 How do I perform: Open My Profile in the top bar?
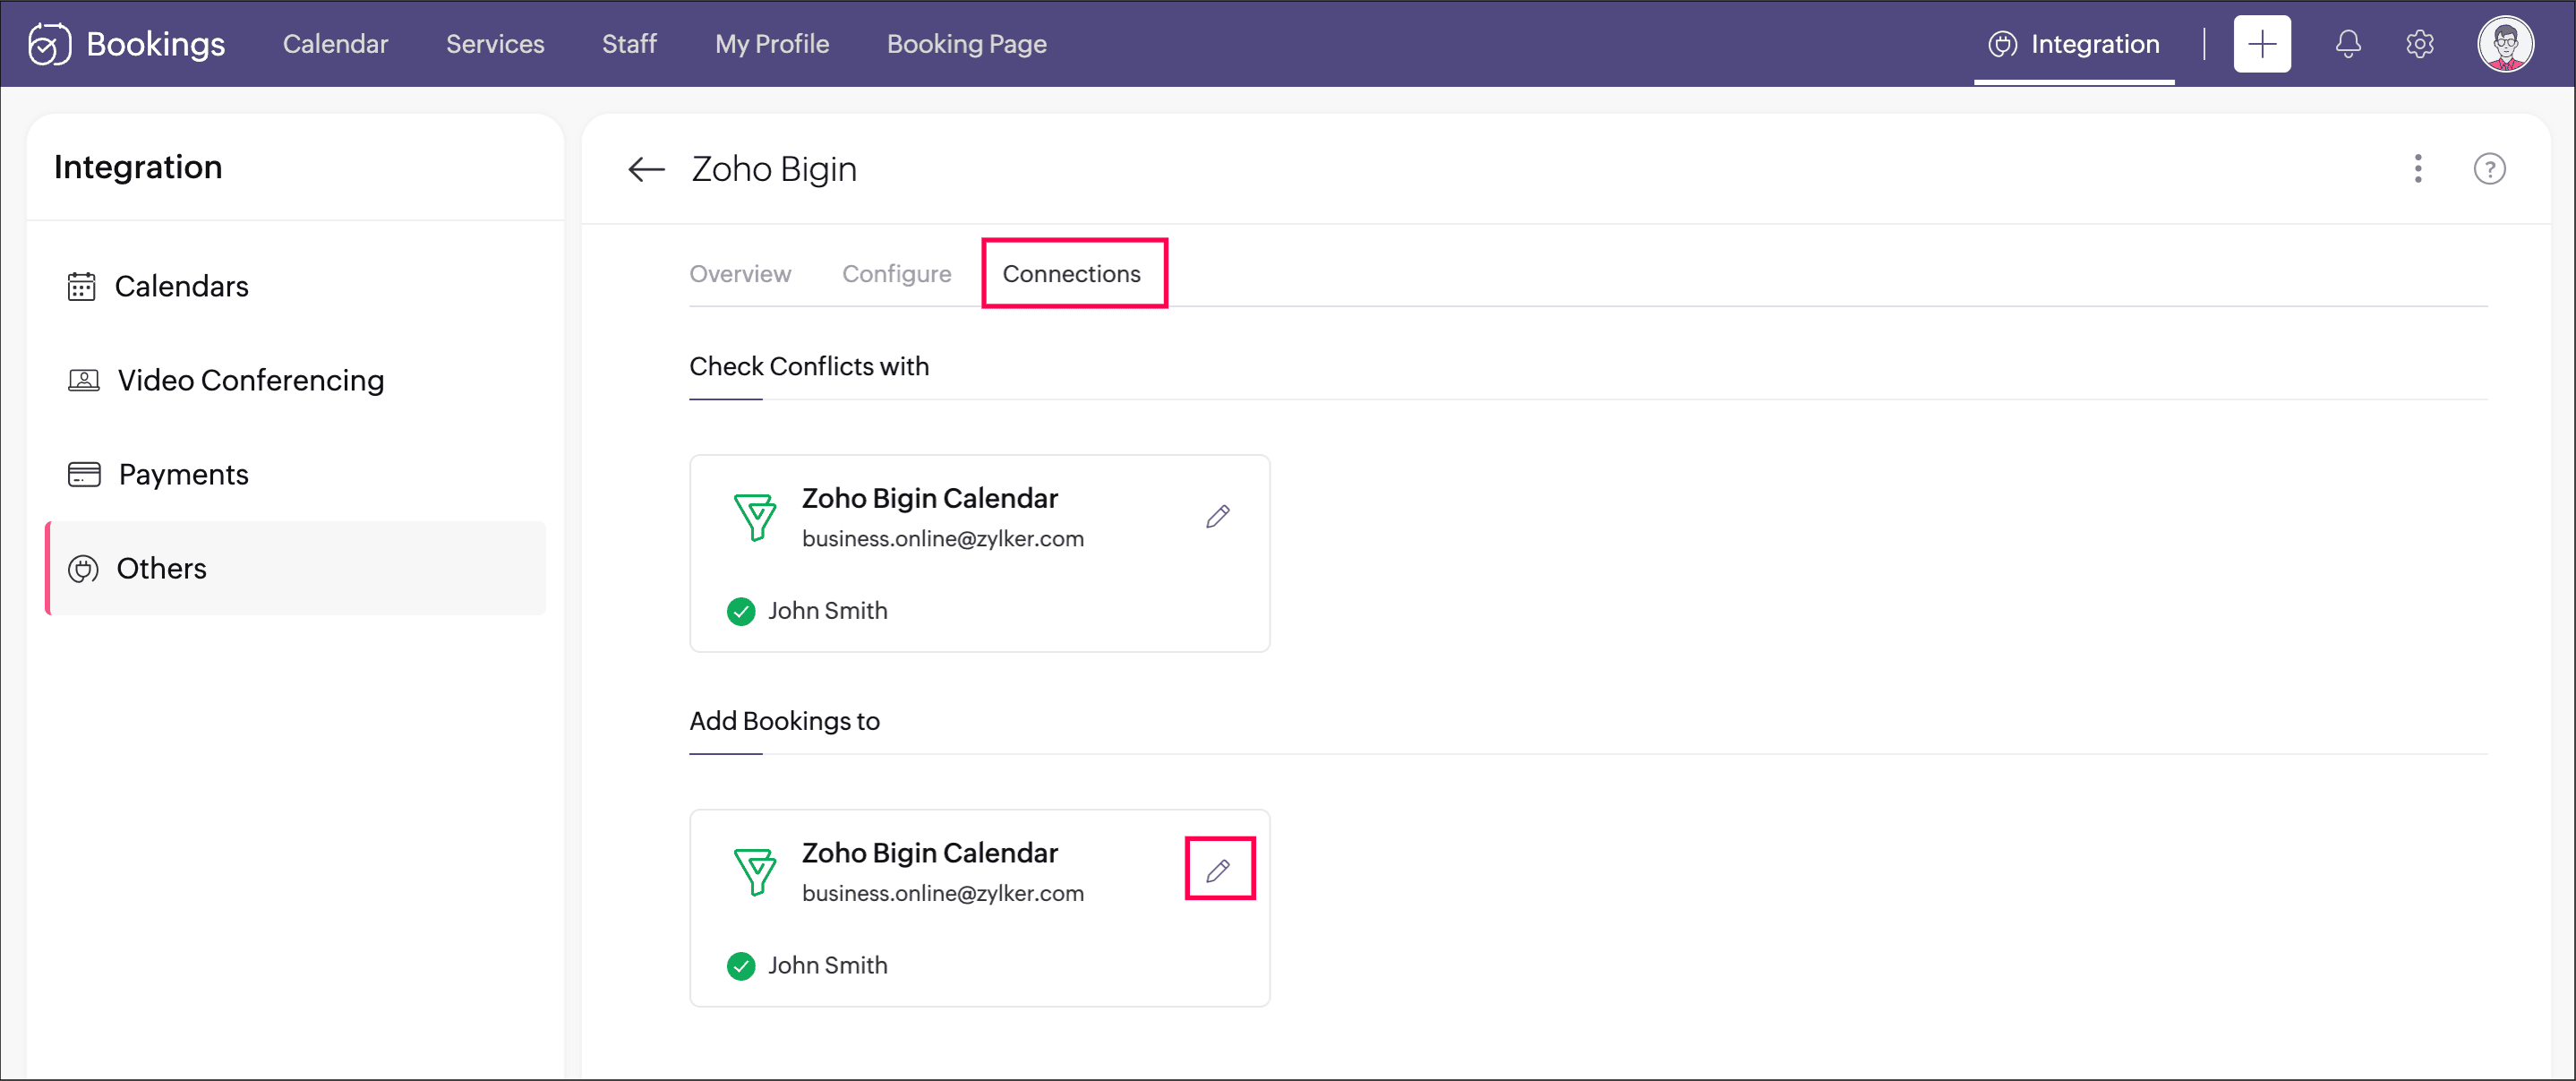772,44
